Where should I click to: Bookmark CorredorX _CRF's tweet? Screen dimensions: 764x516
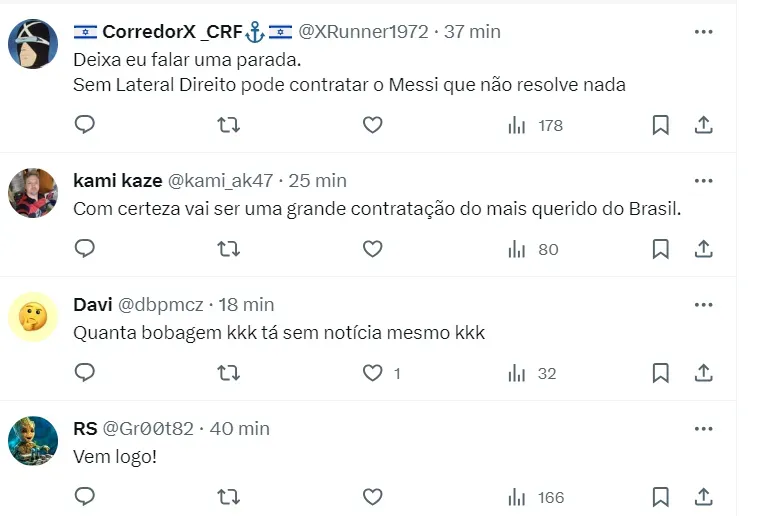tap(660, 125)
